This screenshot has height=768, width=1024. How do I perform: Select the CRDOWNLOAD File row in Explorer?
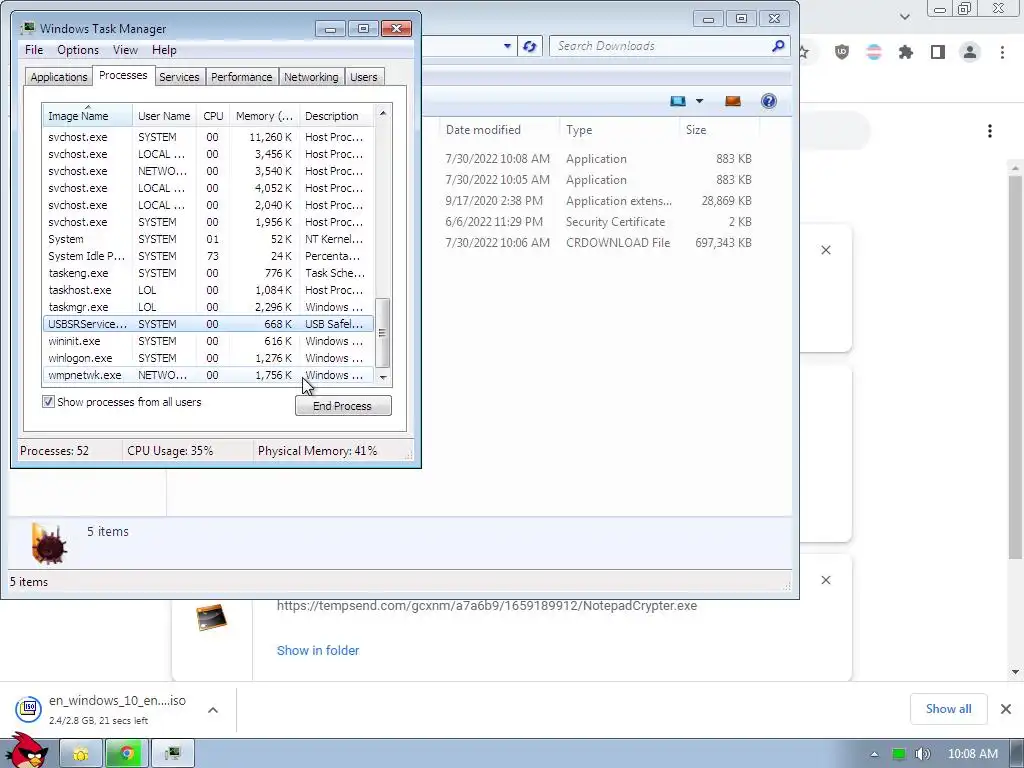coord(599,243)
